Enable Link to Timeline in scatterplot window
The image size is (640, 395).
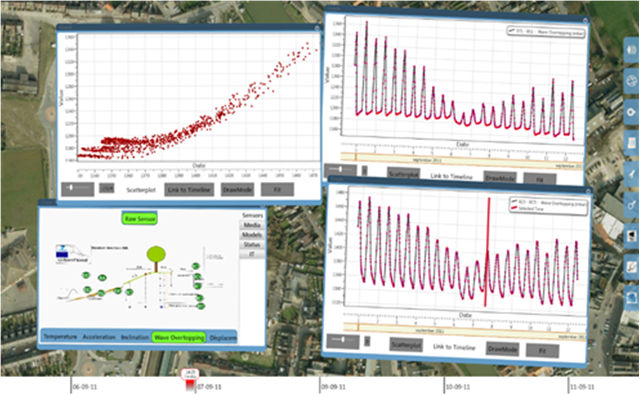pyautogui.click(x=189, y=190)
